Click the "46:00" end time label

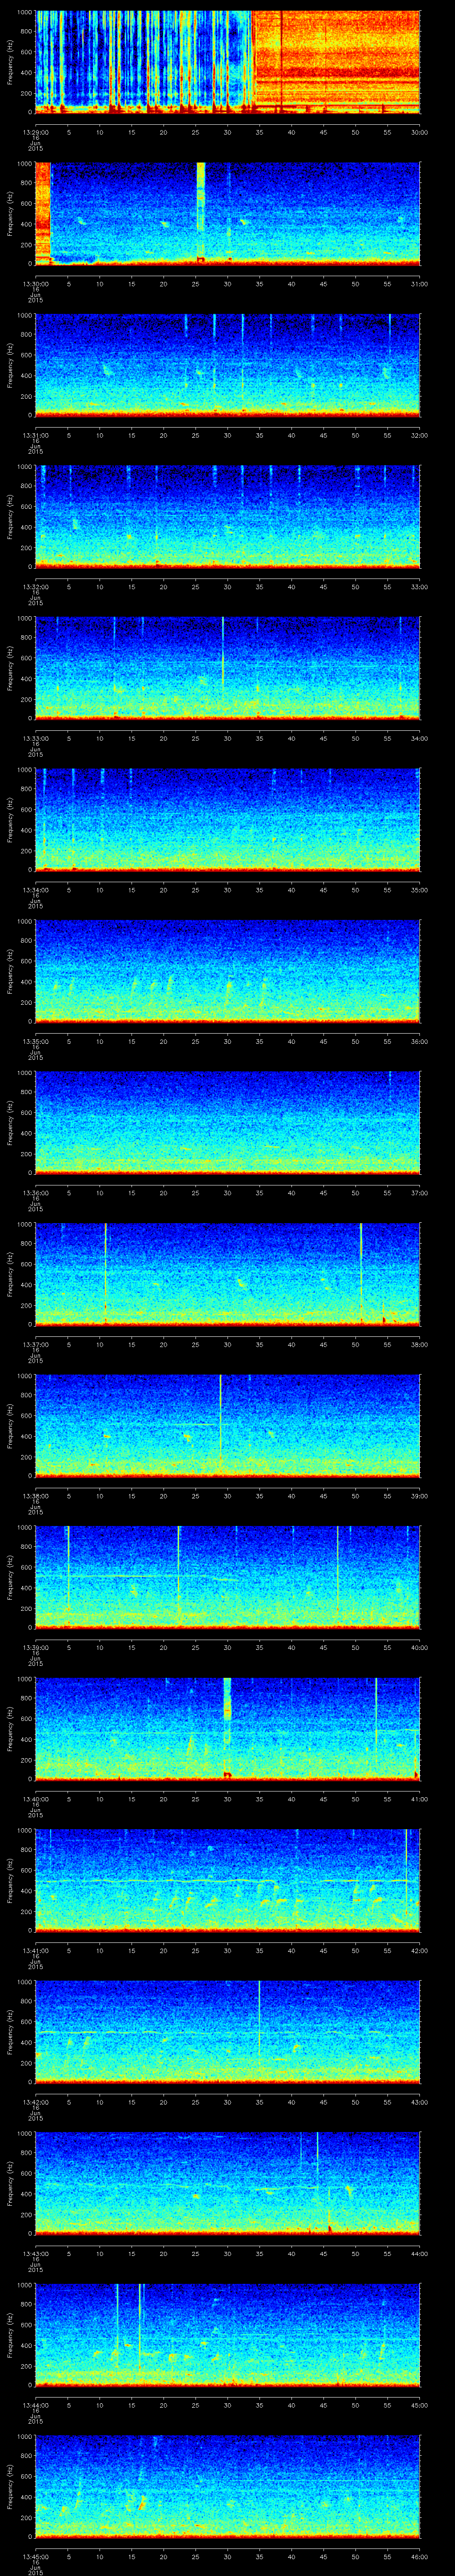tap(420, 2556)
